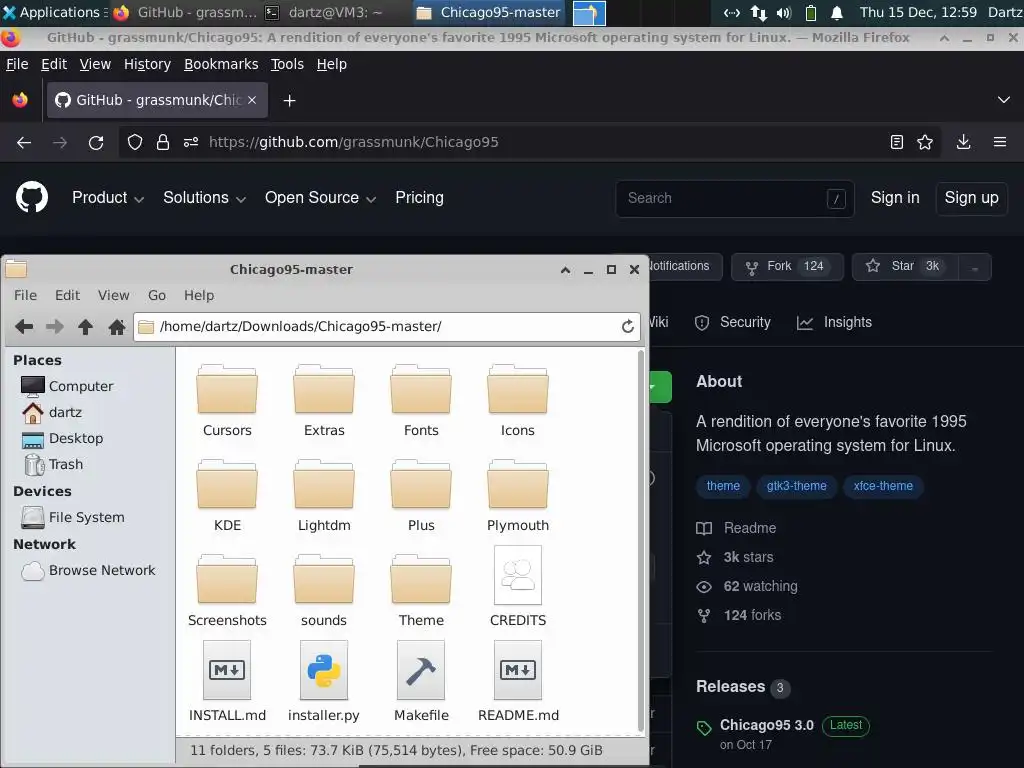This screenshot has height=768, width=1024.
Task: Select the README.md markdown file
Action: click(518, 682)
